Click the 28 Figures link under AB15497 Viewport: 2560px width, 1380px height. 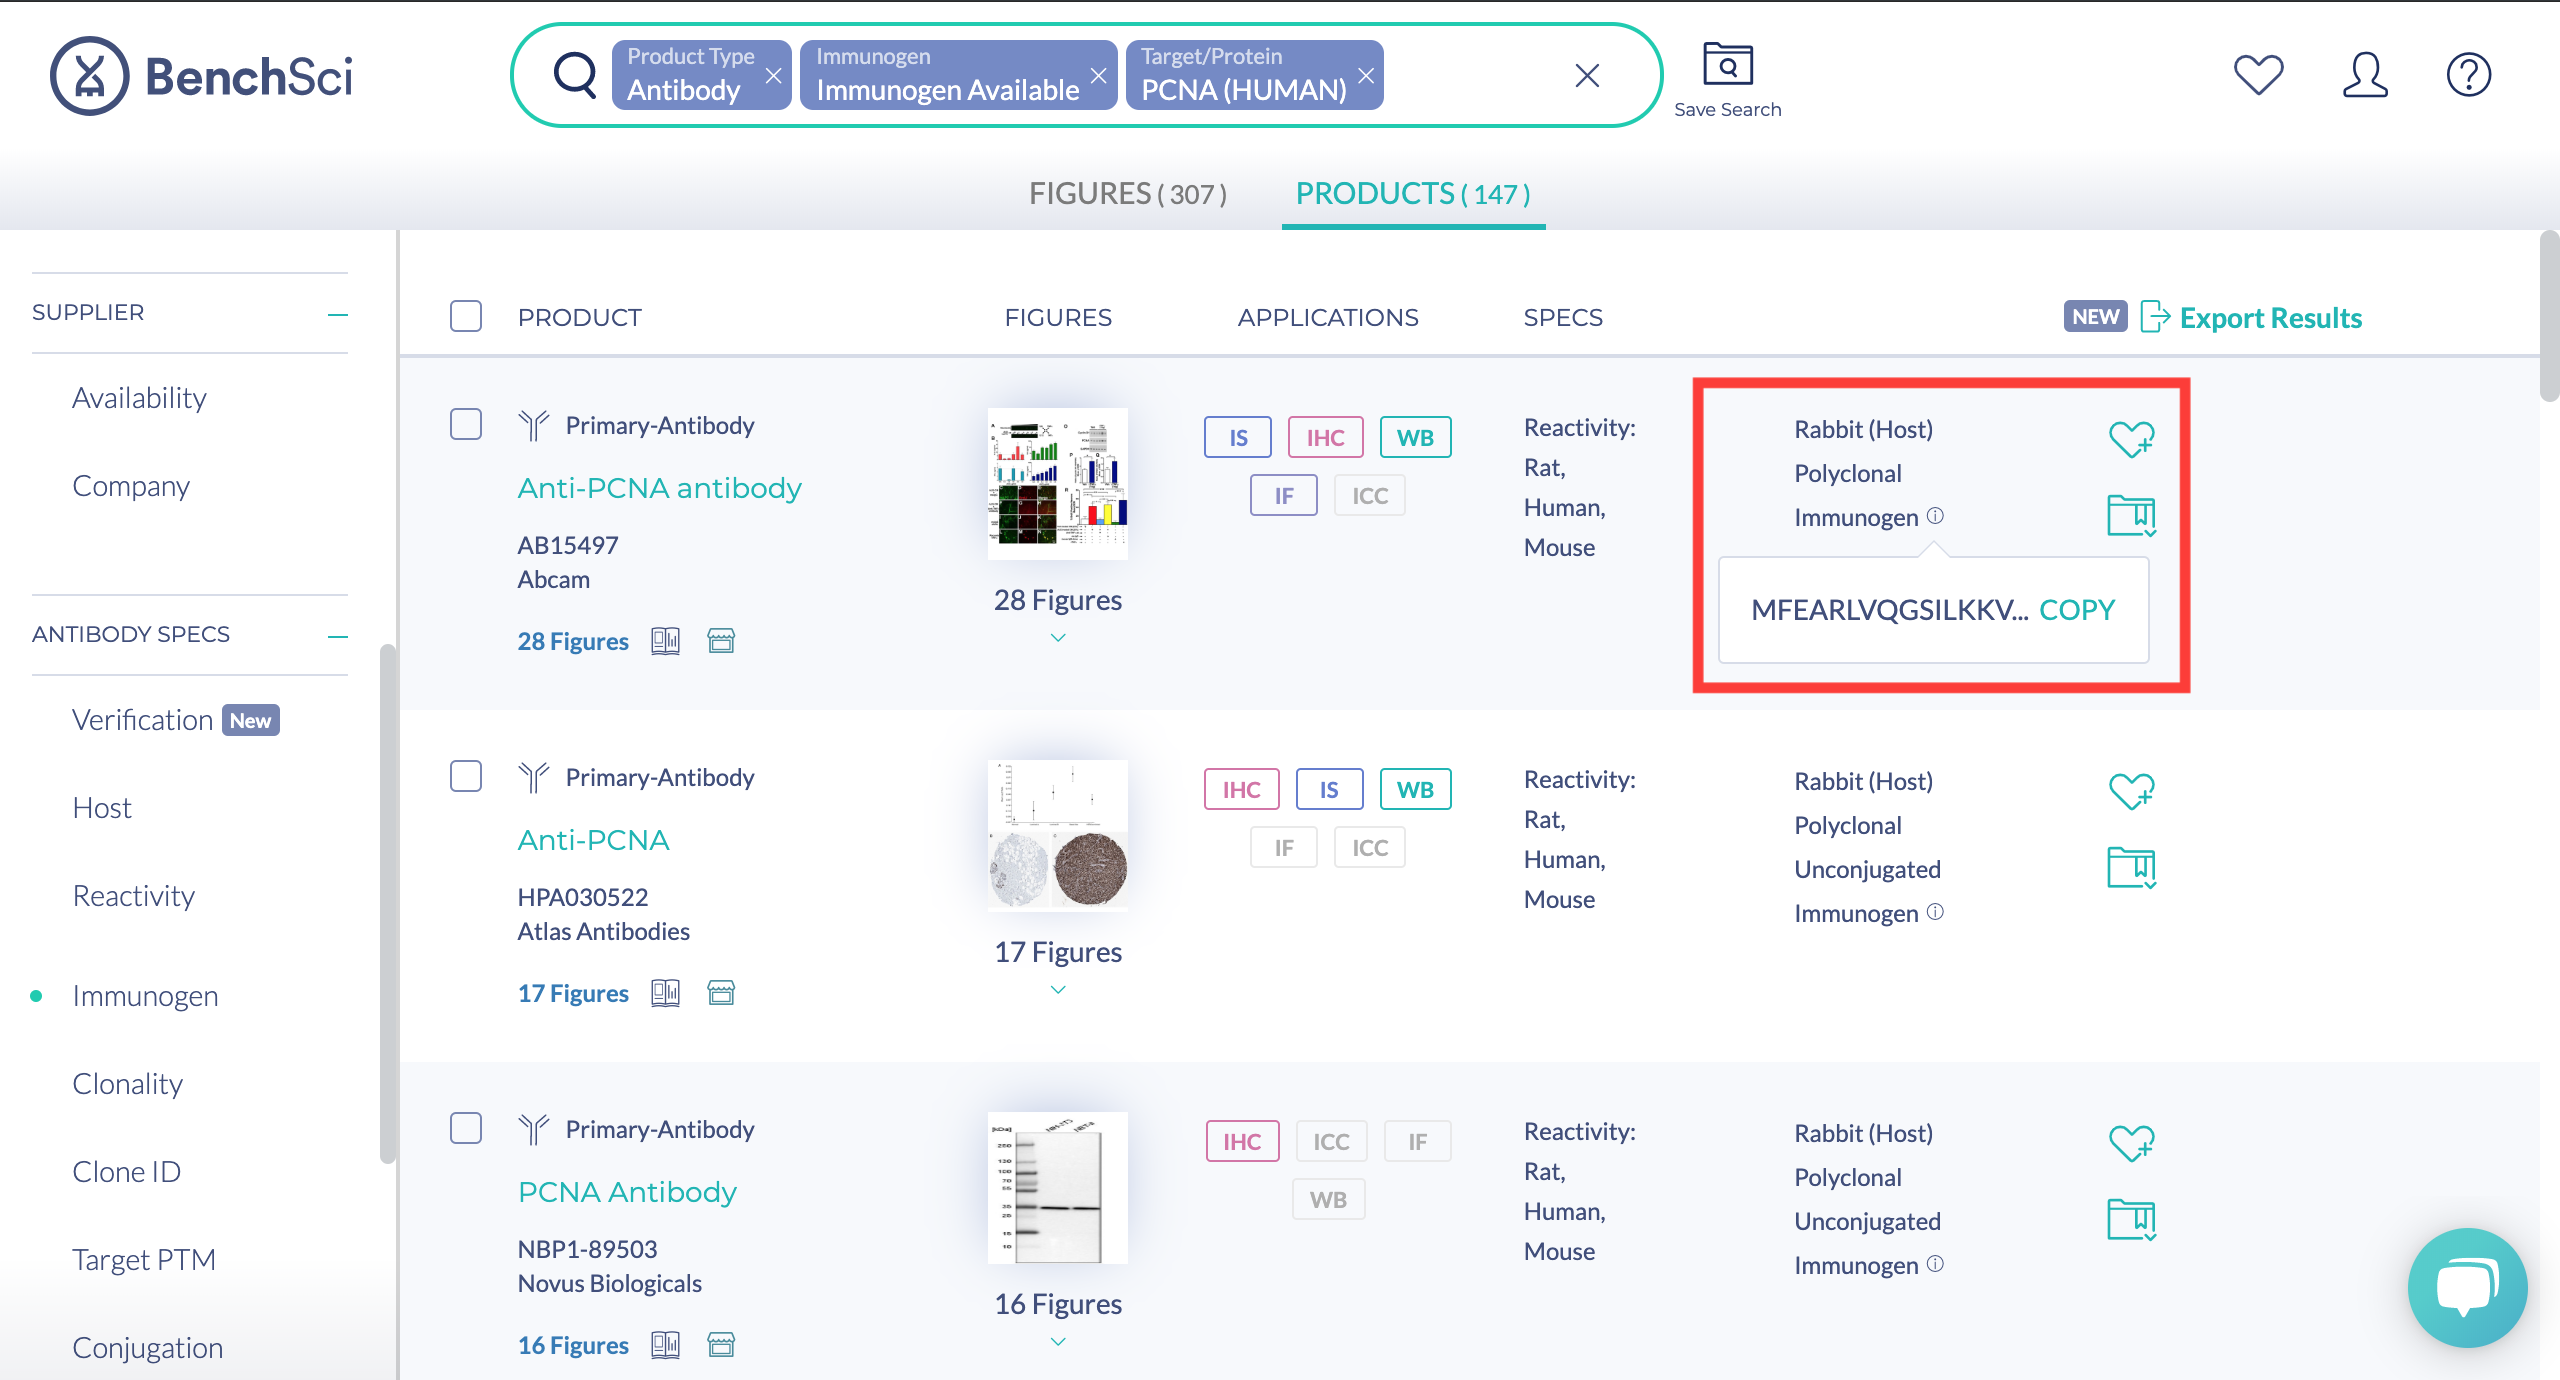[573, 642]
